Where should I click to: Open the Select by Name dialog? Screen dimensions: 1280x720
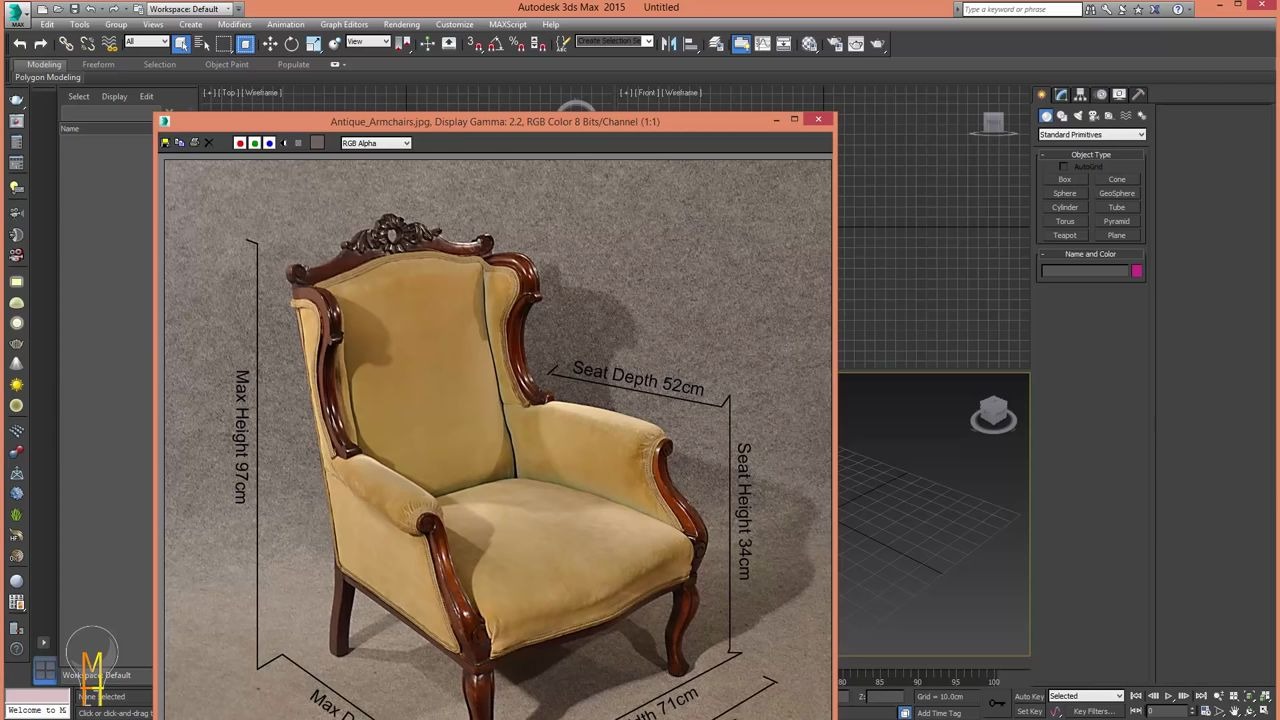coord(202,42)
